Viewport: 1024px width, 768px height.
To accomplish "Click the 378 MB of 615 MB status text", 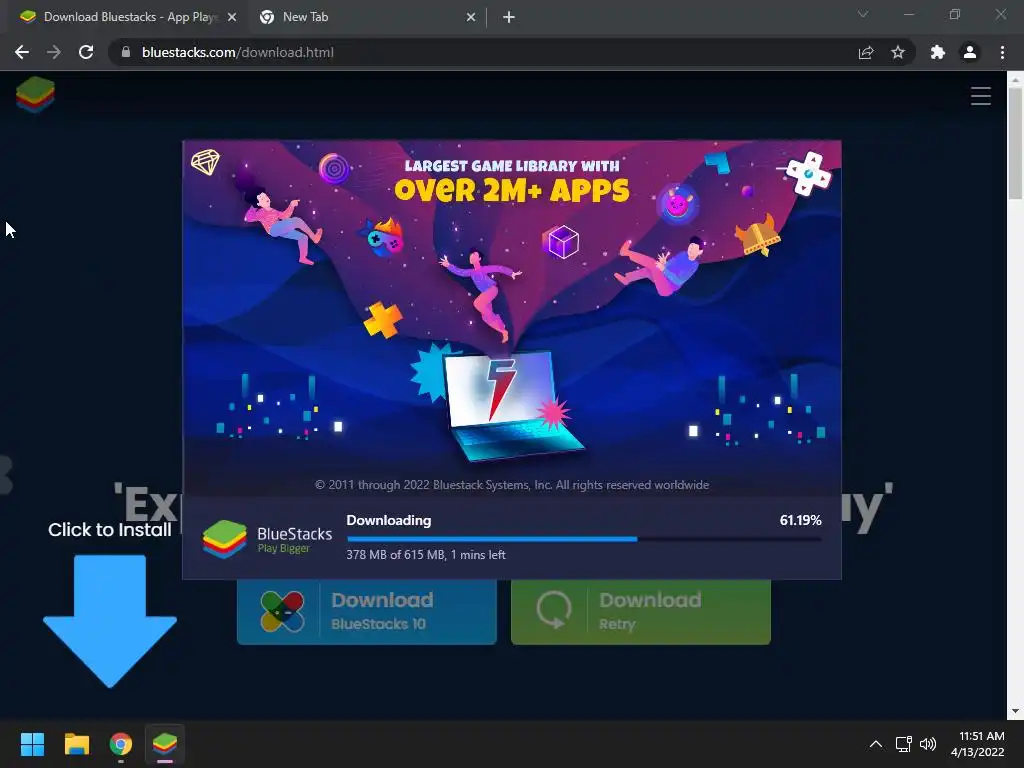I will (x=426, y=554).
